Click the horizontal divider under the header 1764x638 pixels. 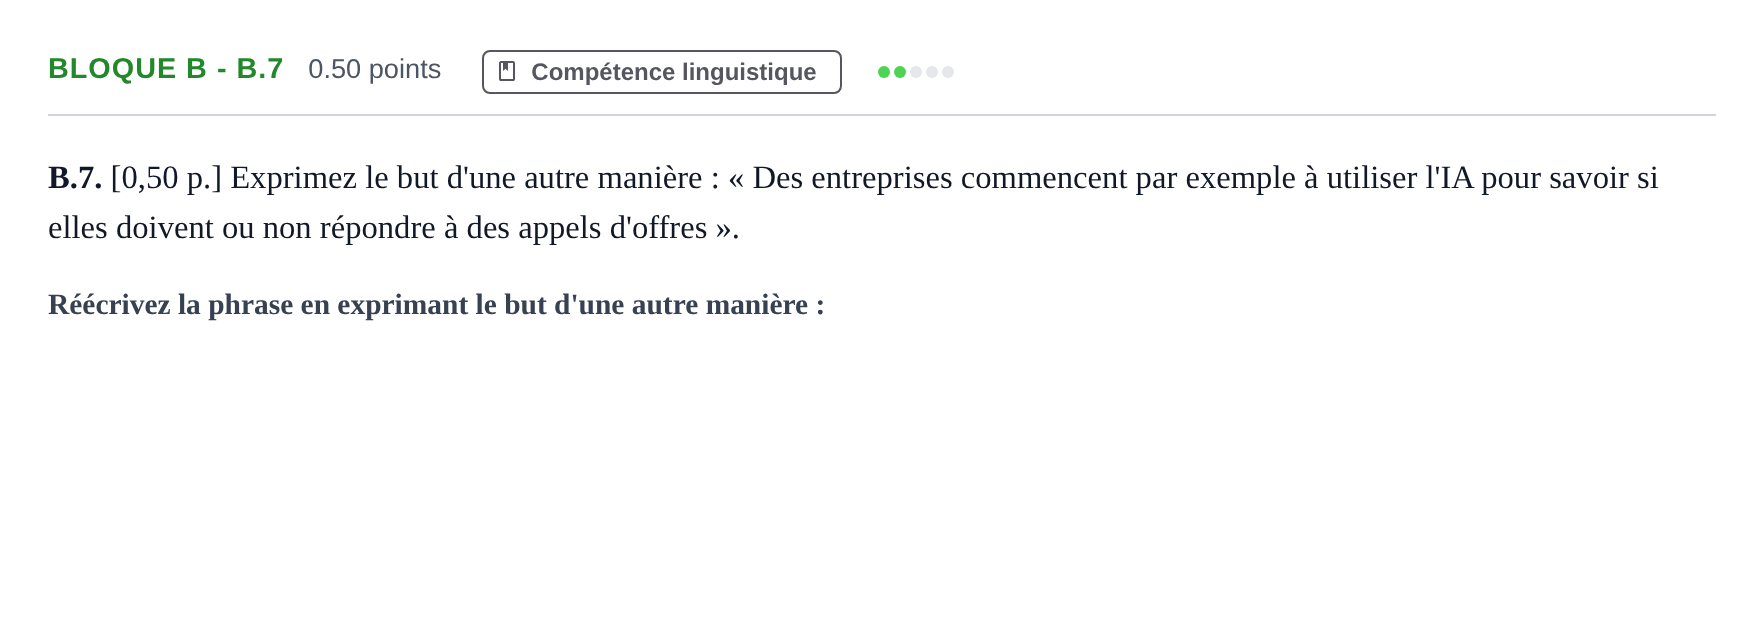tap(882, 115)
